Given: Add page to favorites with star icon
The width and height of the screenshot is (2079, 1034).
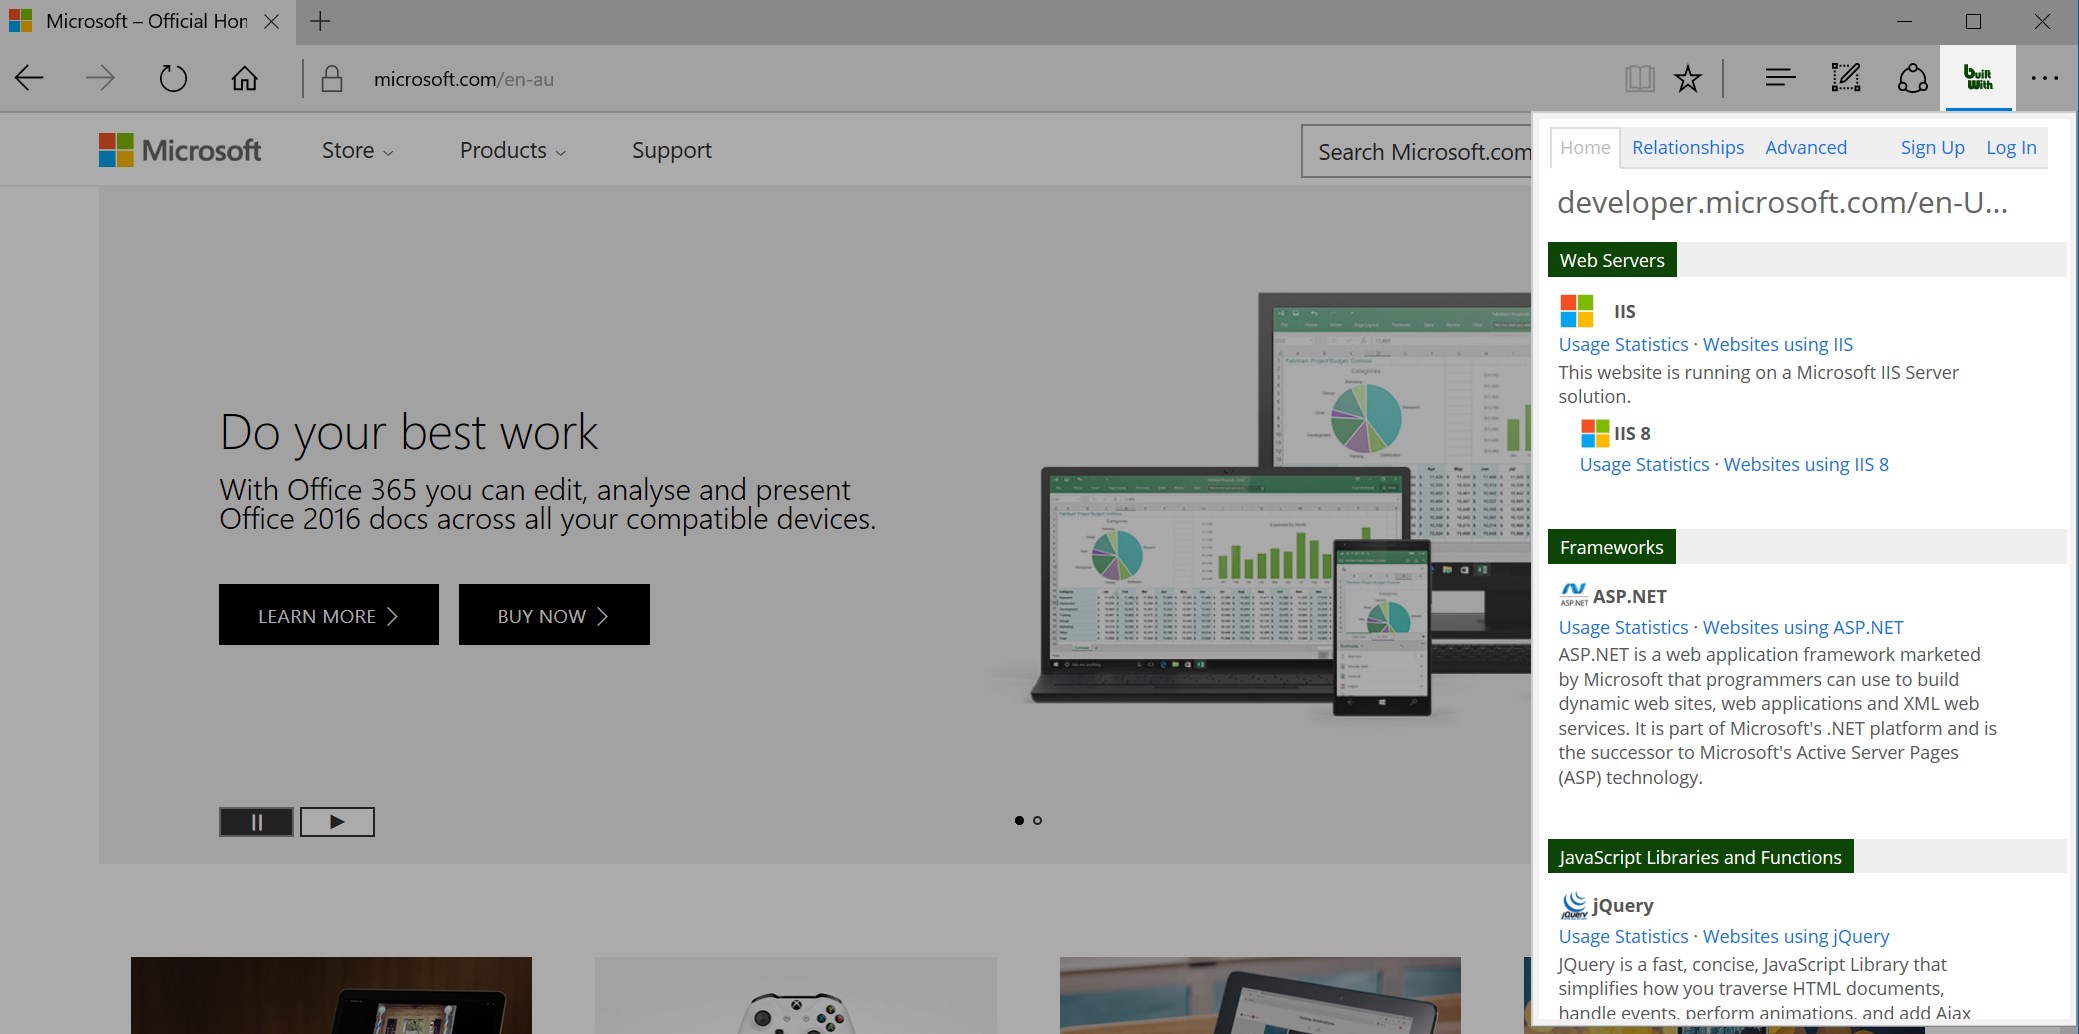Looking at the screenshot, I should [1688, 78].
